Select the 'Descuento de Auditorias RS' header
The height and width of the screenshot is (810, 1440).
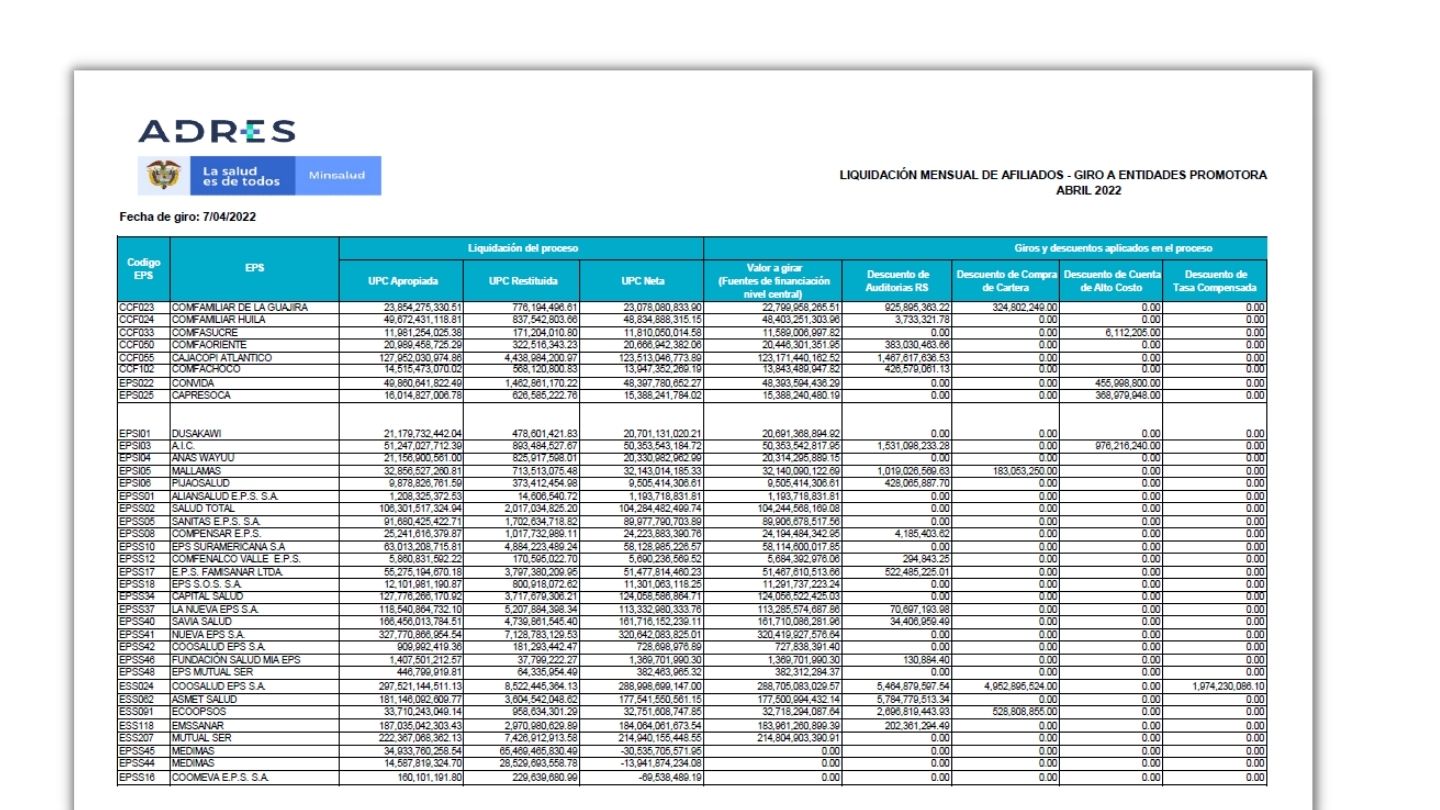898,280
